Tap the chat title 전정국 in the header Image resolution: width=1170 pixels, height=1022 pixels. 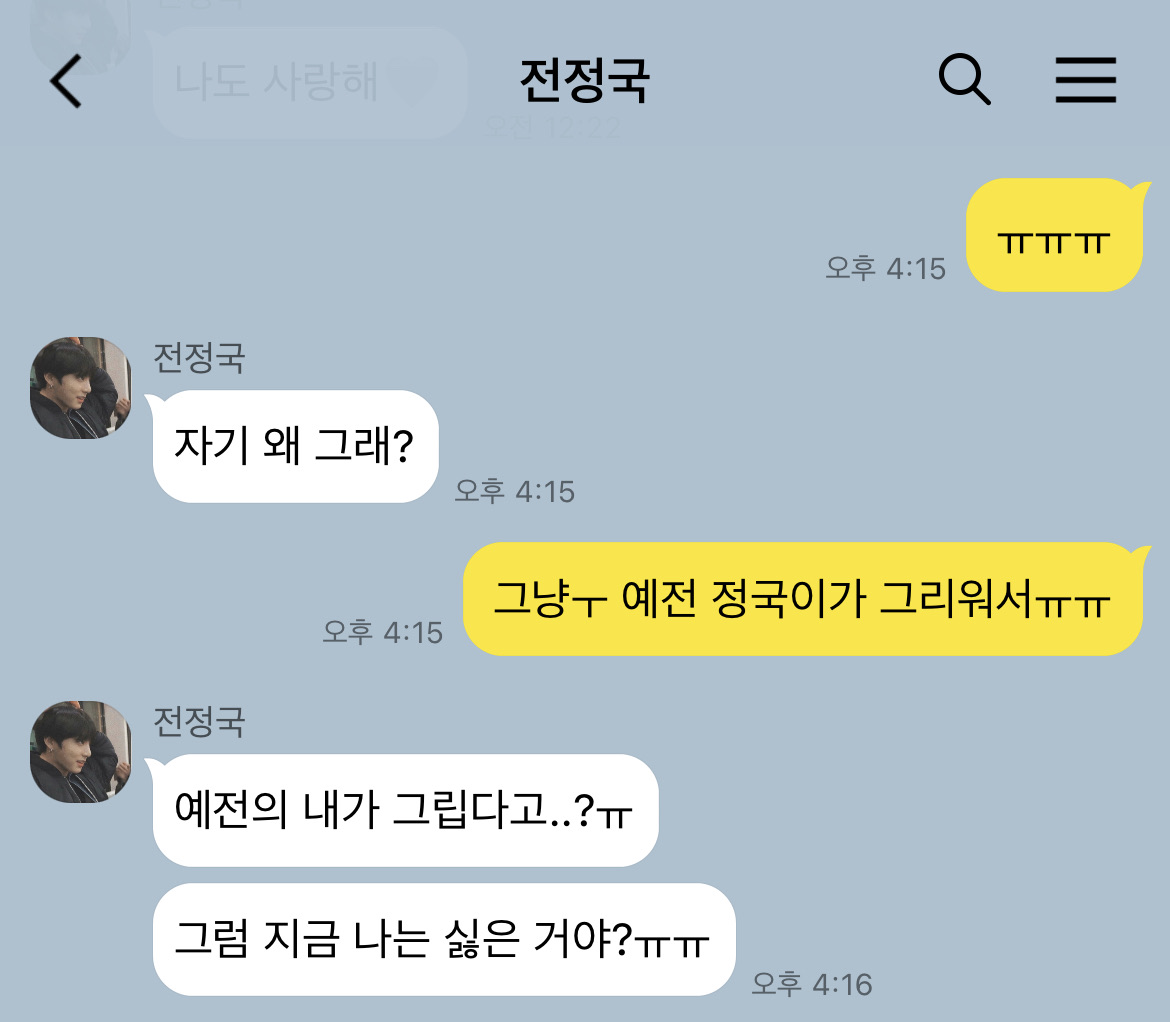584,81
